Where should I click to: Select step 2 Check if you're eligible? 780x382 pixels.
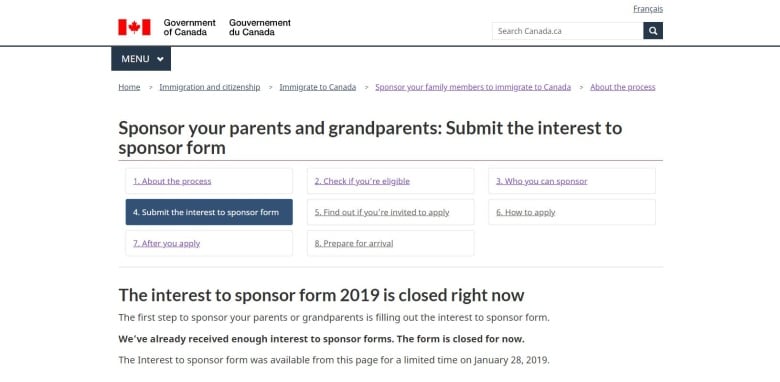[390, 181]
